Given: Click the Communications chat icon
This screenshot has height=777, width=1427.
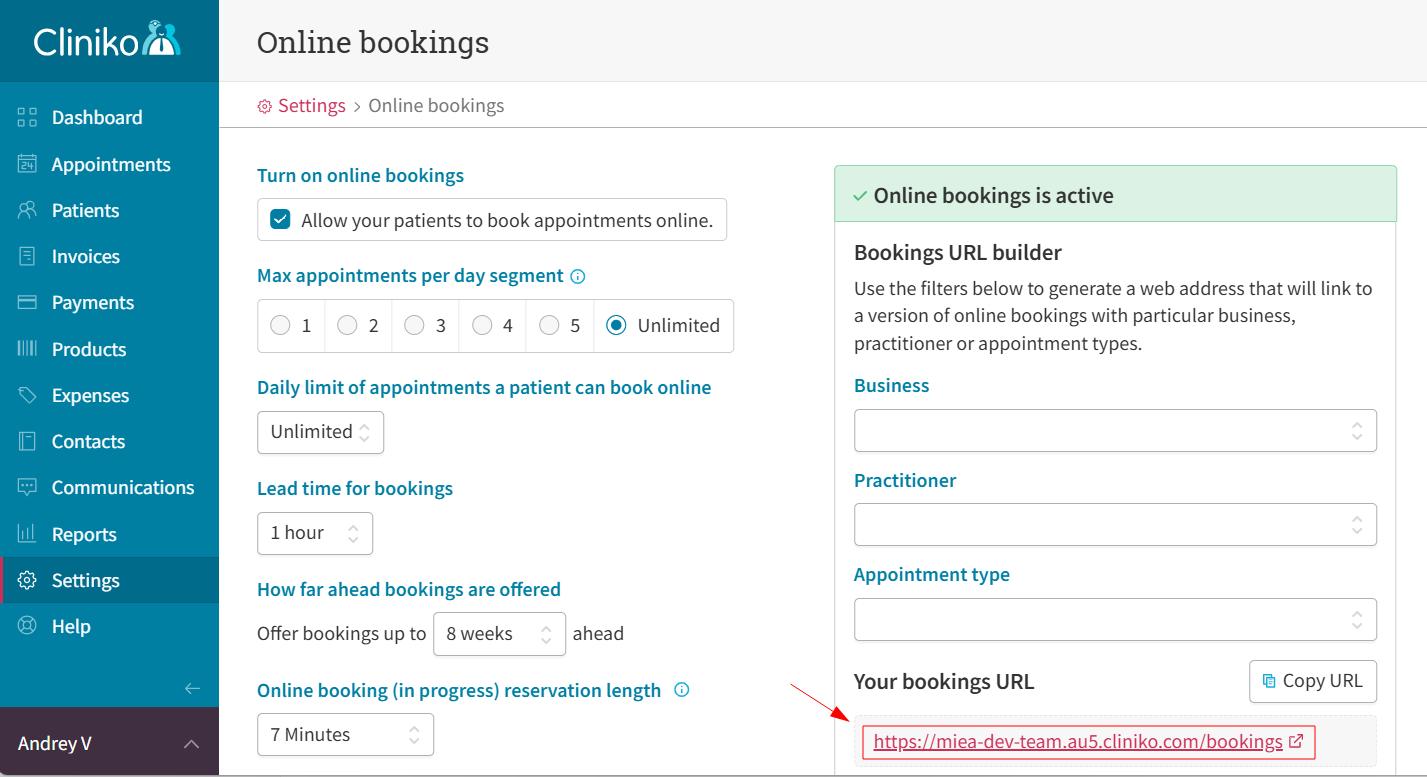Looking at the screenshot, I should click(26, 487).
